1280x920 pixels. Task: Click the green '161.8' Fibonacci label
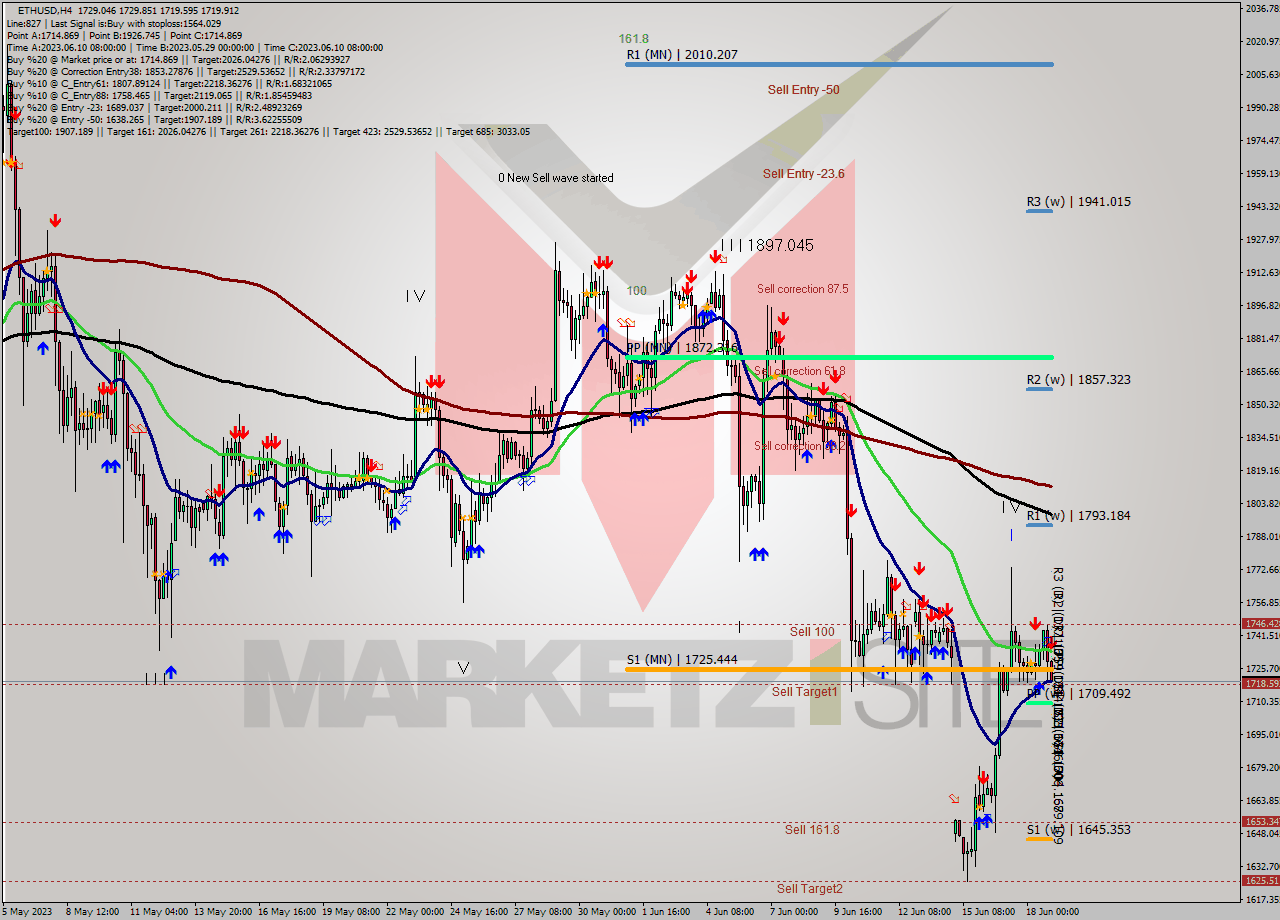633,39
